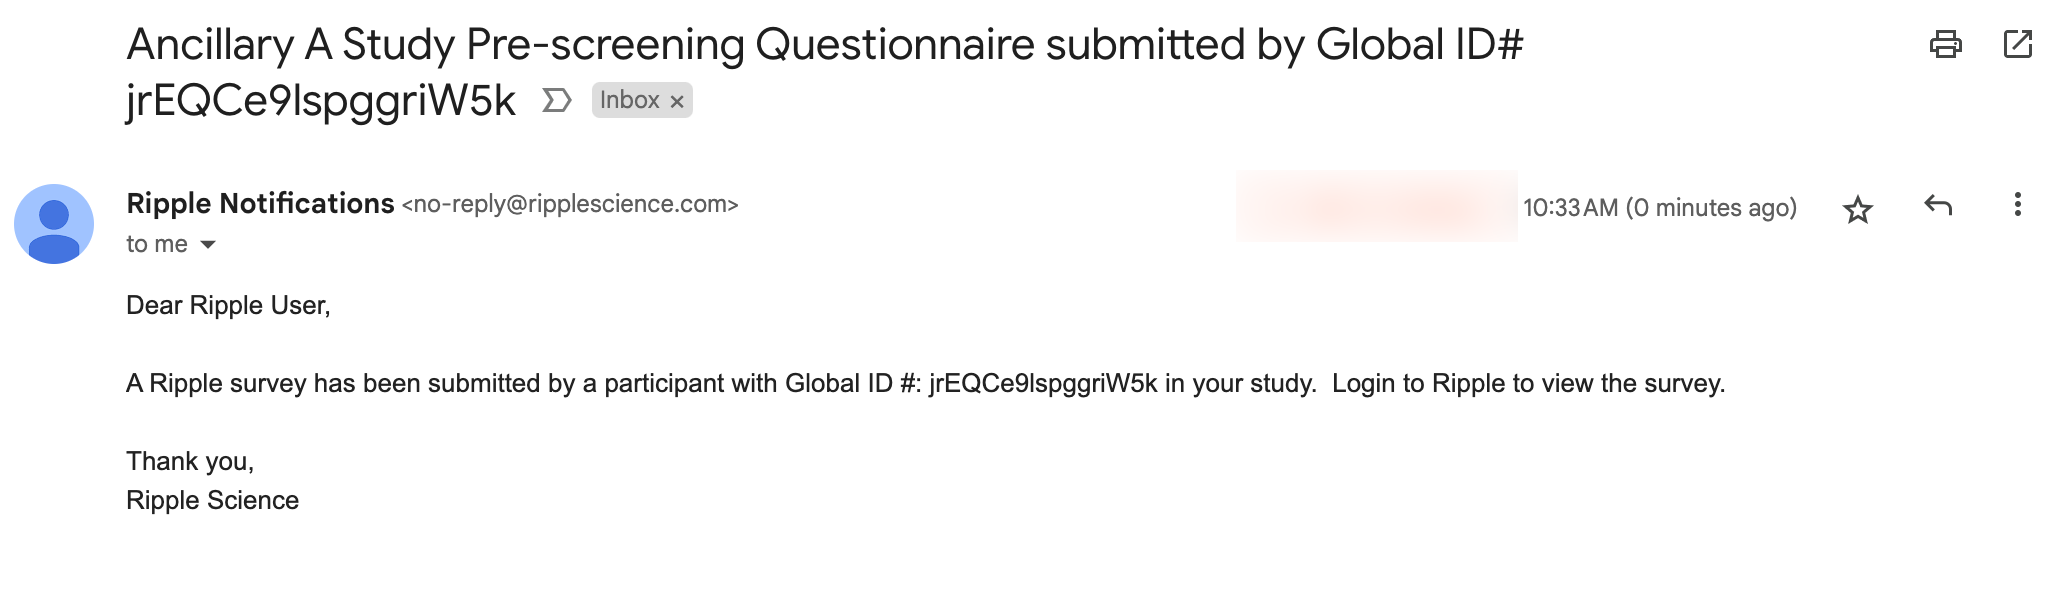Click the sender's profile avatar
This screenshot has width=2062, height=604.
tap(54, 224)
